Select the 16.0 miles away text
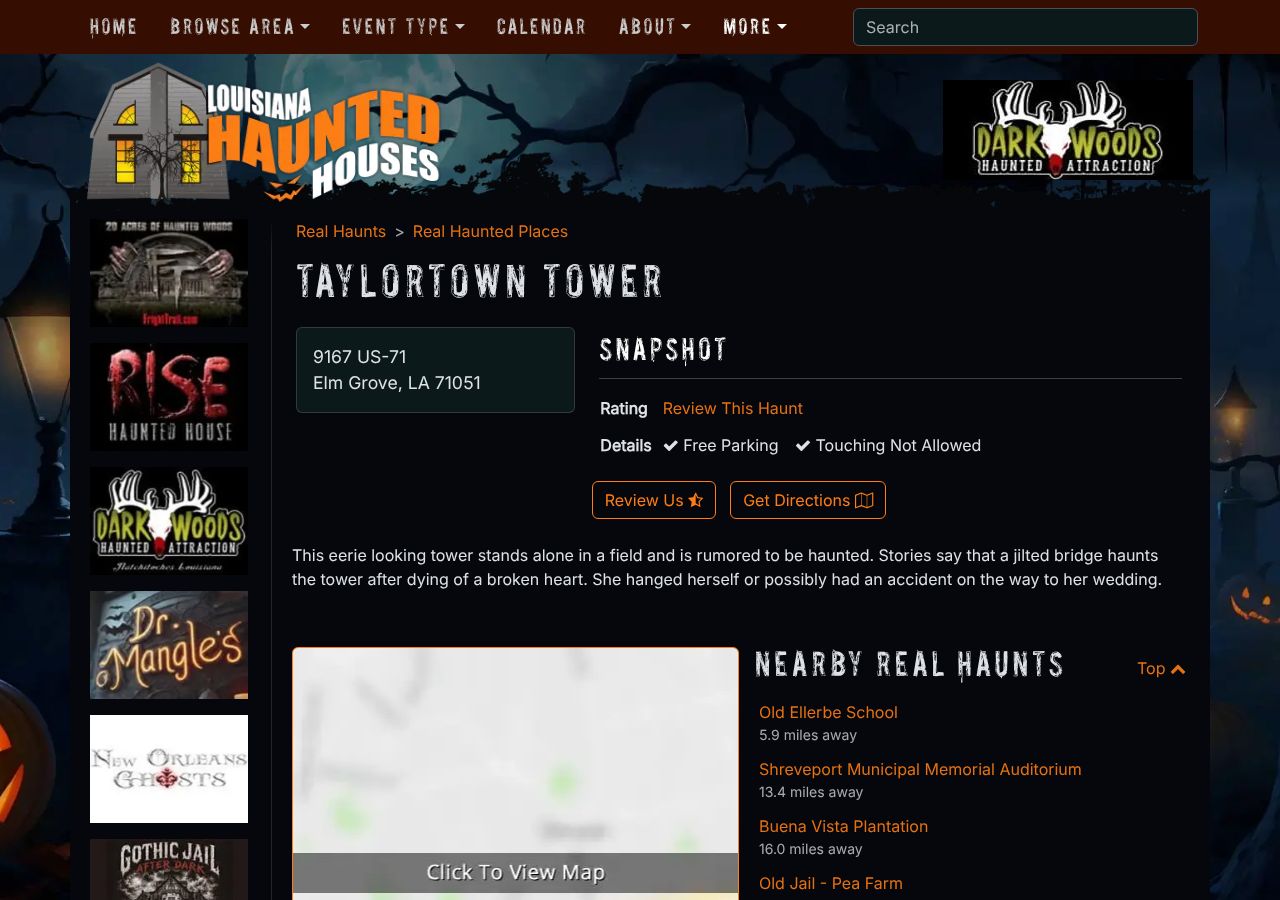Screen dimensions: 1280x900 [x=811, y=849]
